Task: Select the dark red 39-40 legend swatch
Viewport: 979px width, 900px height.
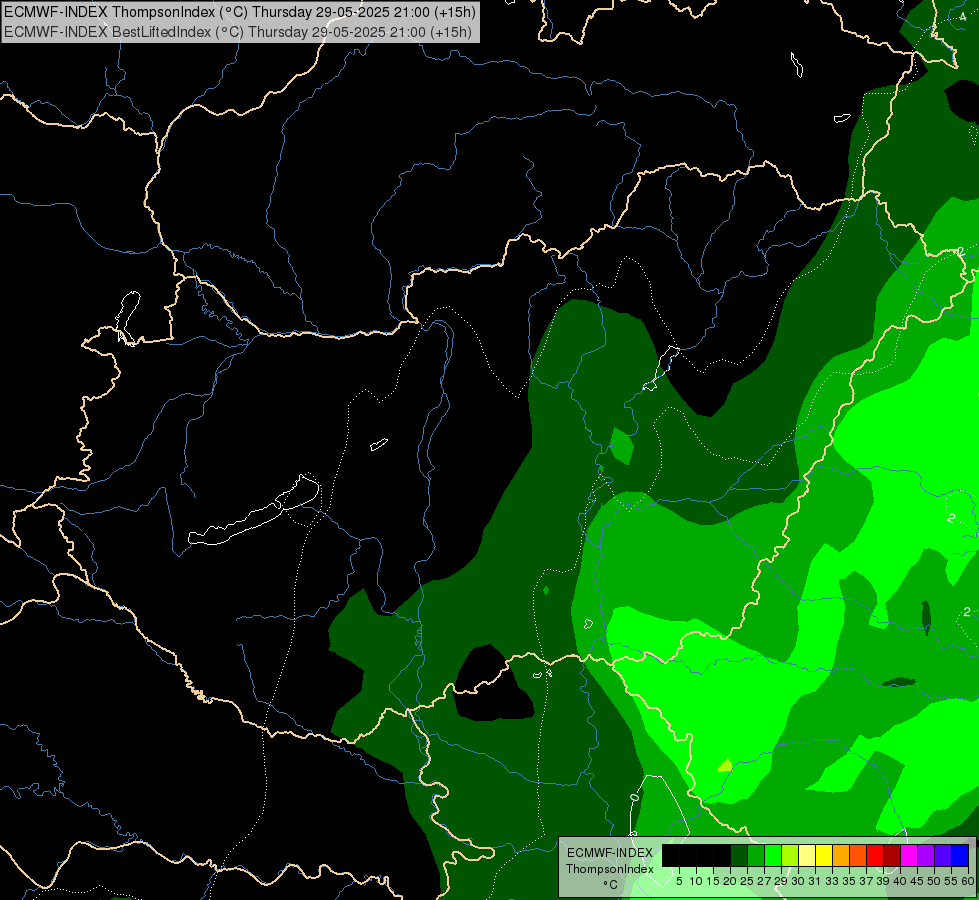Action: (x=892, y=855)
